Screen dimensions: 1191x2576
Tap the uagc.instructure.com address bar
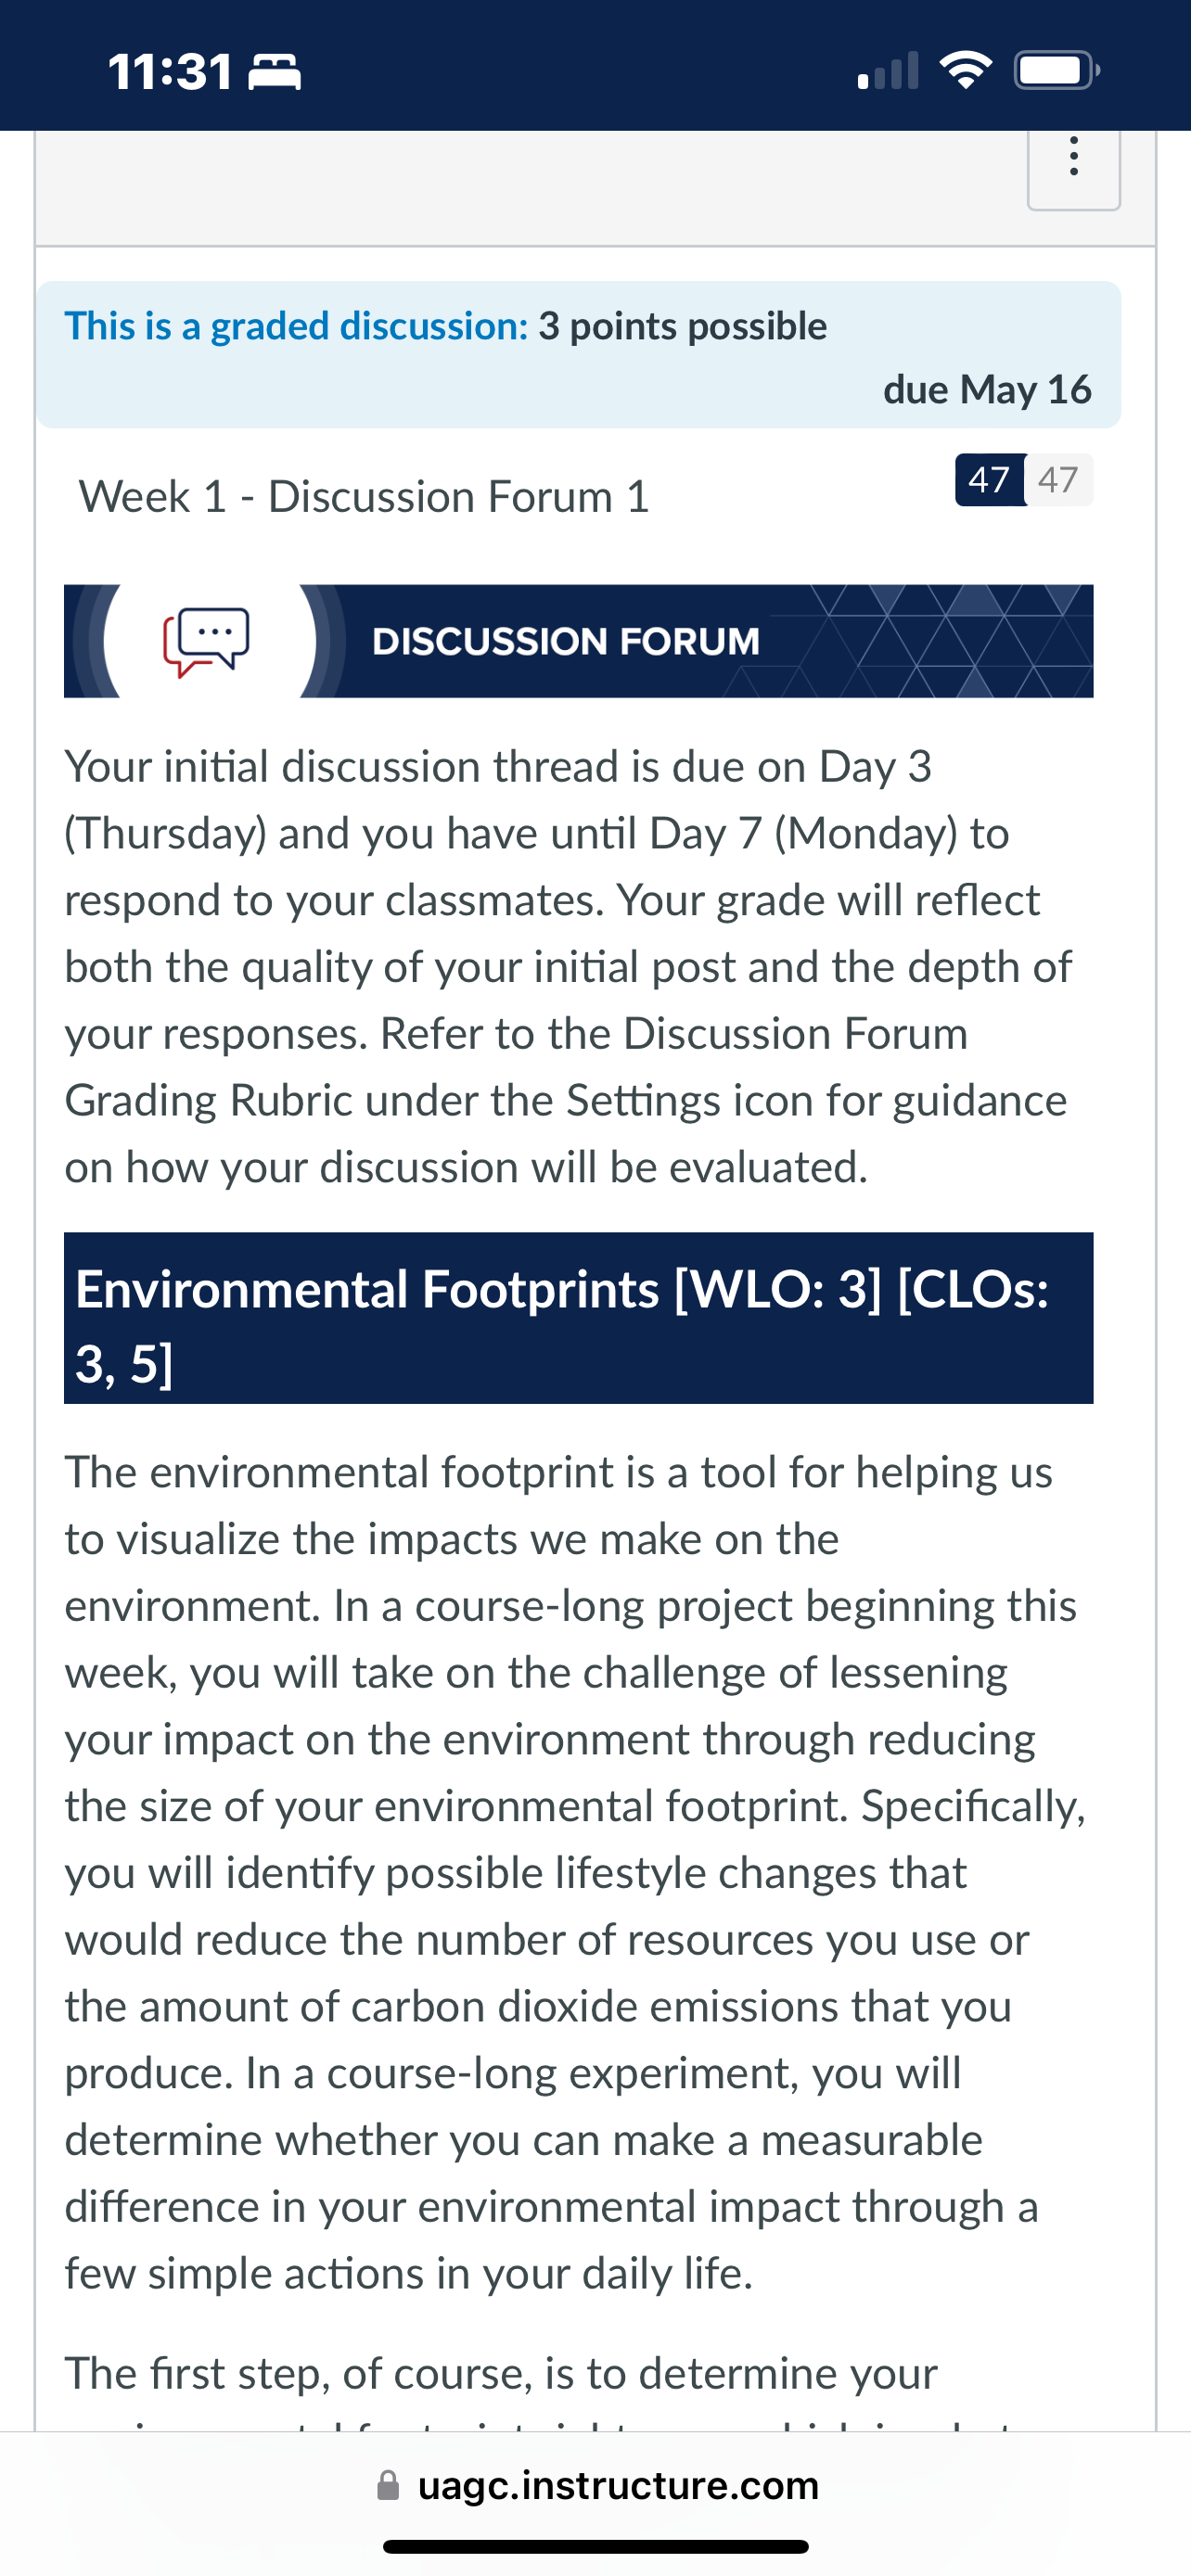point(597,2485)
